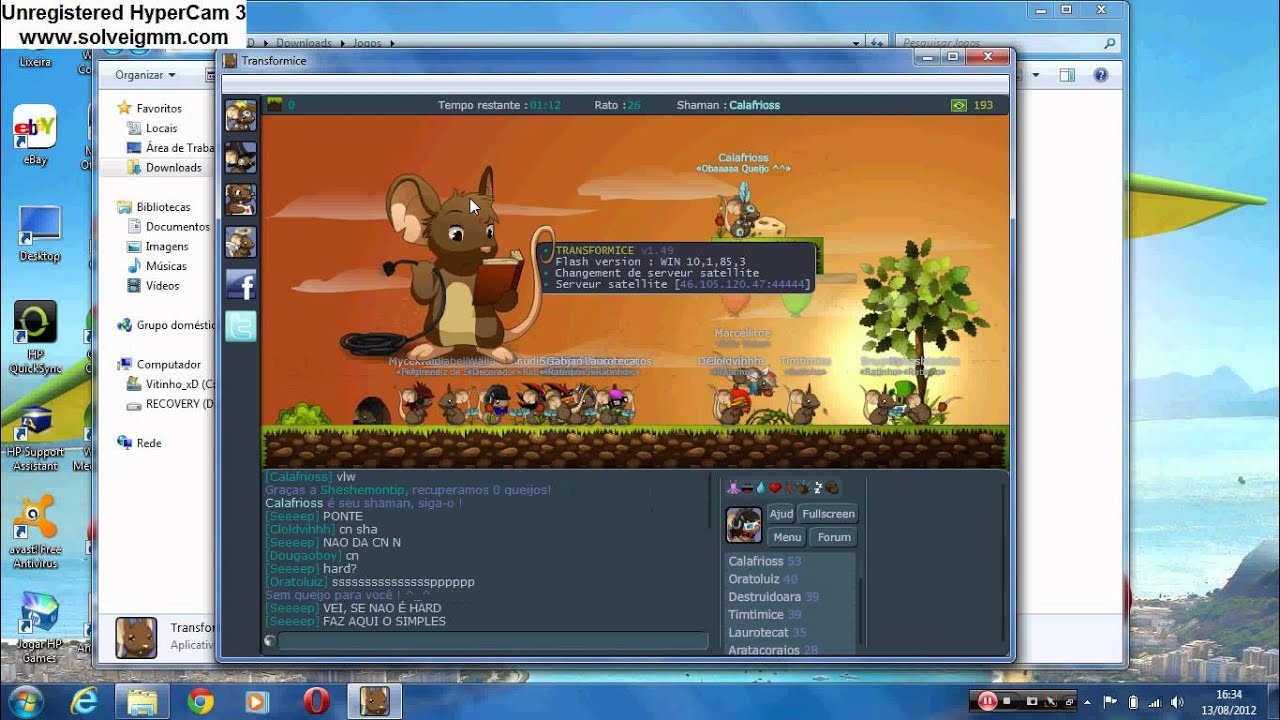
Task: Select the third mouse icon in game sidebar
Action: [240, 199]
